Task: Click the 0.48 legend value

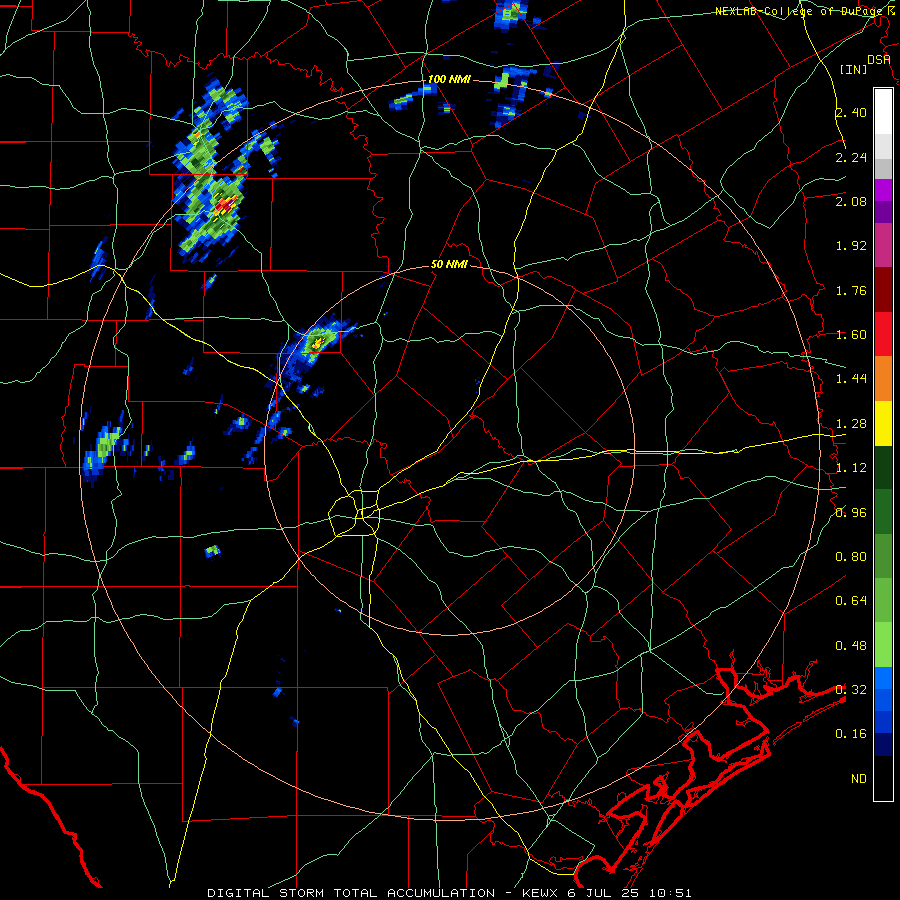Action: (851, 646)
